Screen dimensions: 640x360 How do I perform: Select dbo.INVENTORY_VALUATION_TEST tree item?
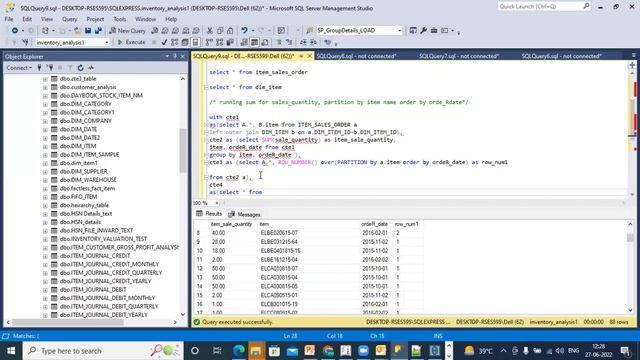click(x=103, y=239)
